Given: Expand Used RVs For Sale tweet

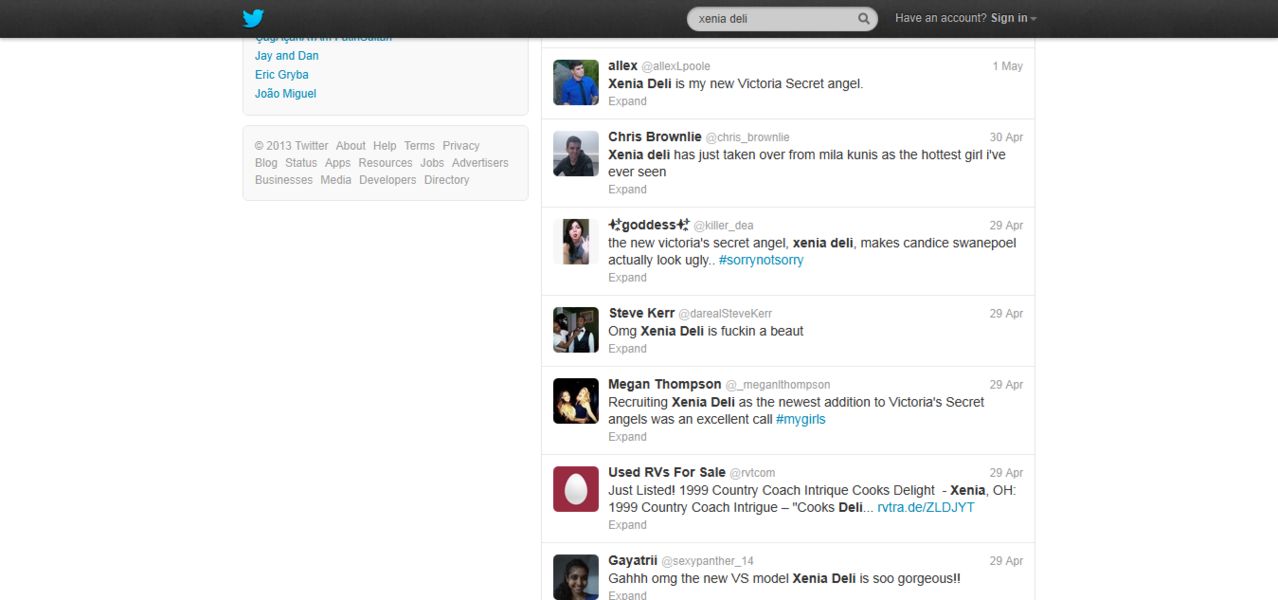Looking at the screenshot, I should [627, 524].
